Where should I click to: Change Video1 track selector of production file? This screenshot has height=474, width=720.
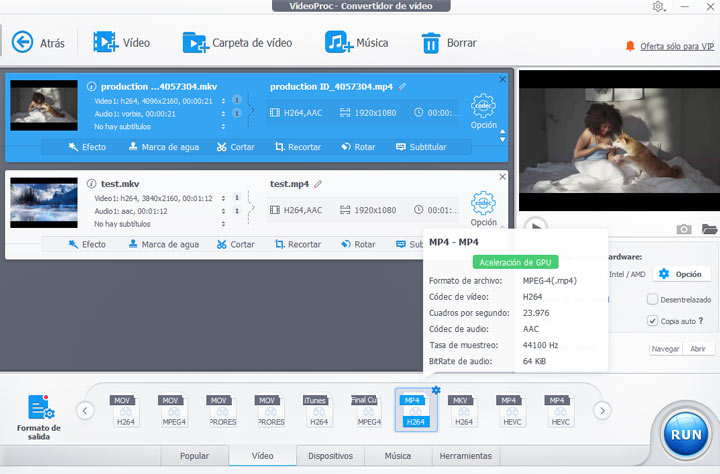click(224, 101)
